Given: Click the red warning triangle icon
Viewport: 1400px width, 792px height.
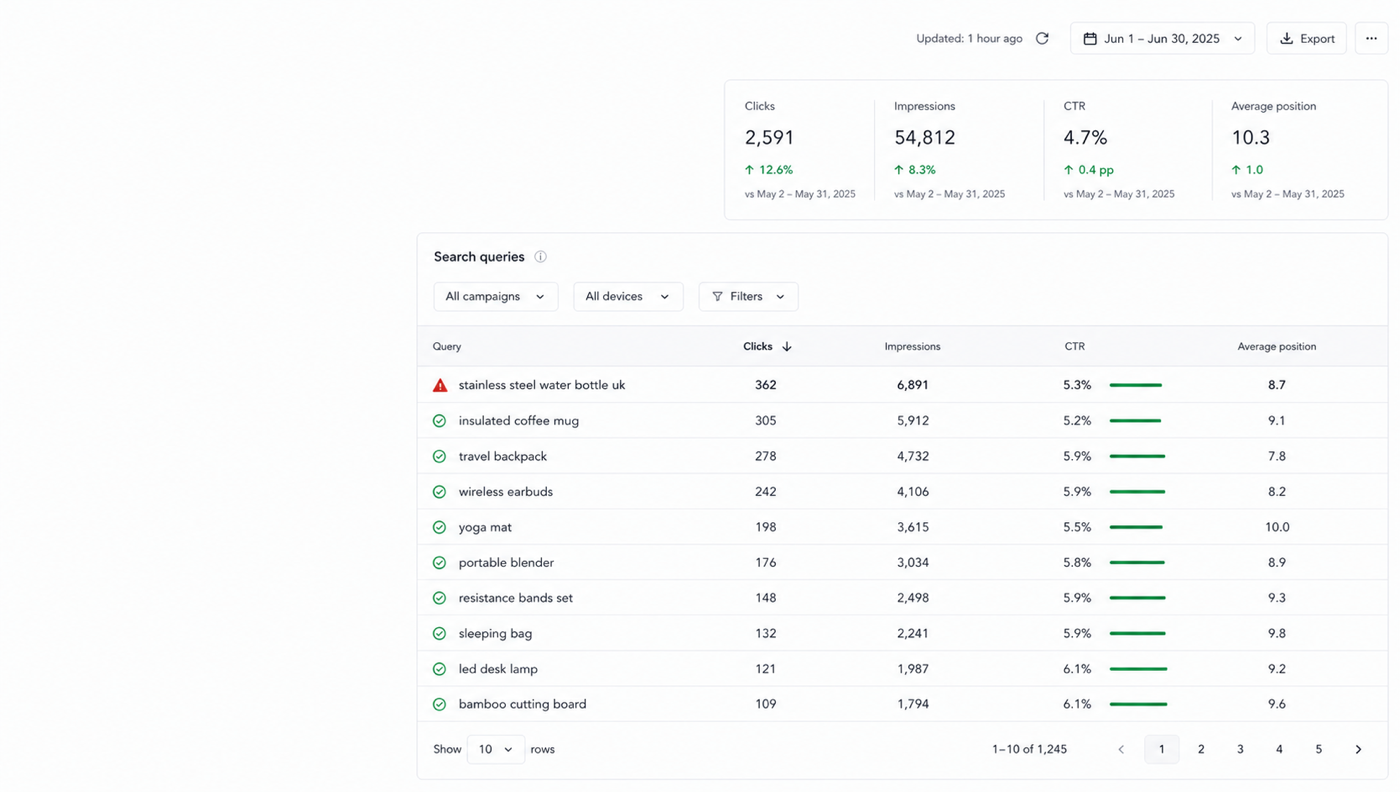Looking at the screenshot, I should pos(440,385).
